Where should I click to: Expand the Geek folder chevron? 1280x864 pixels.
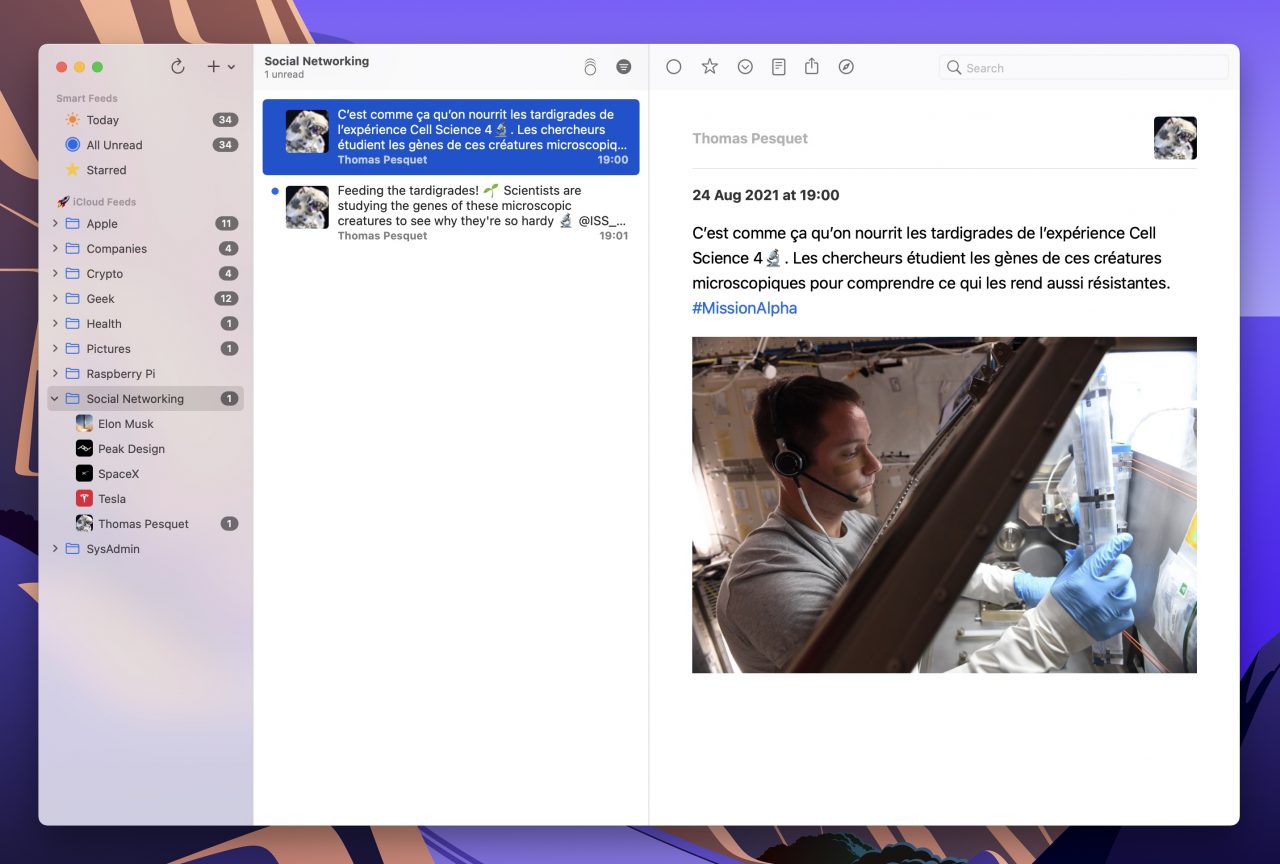tap(56, 299)
